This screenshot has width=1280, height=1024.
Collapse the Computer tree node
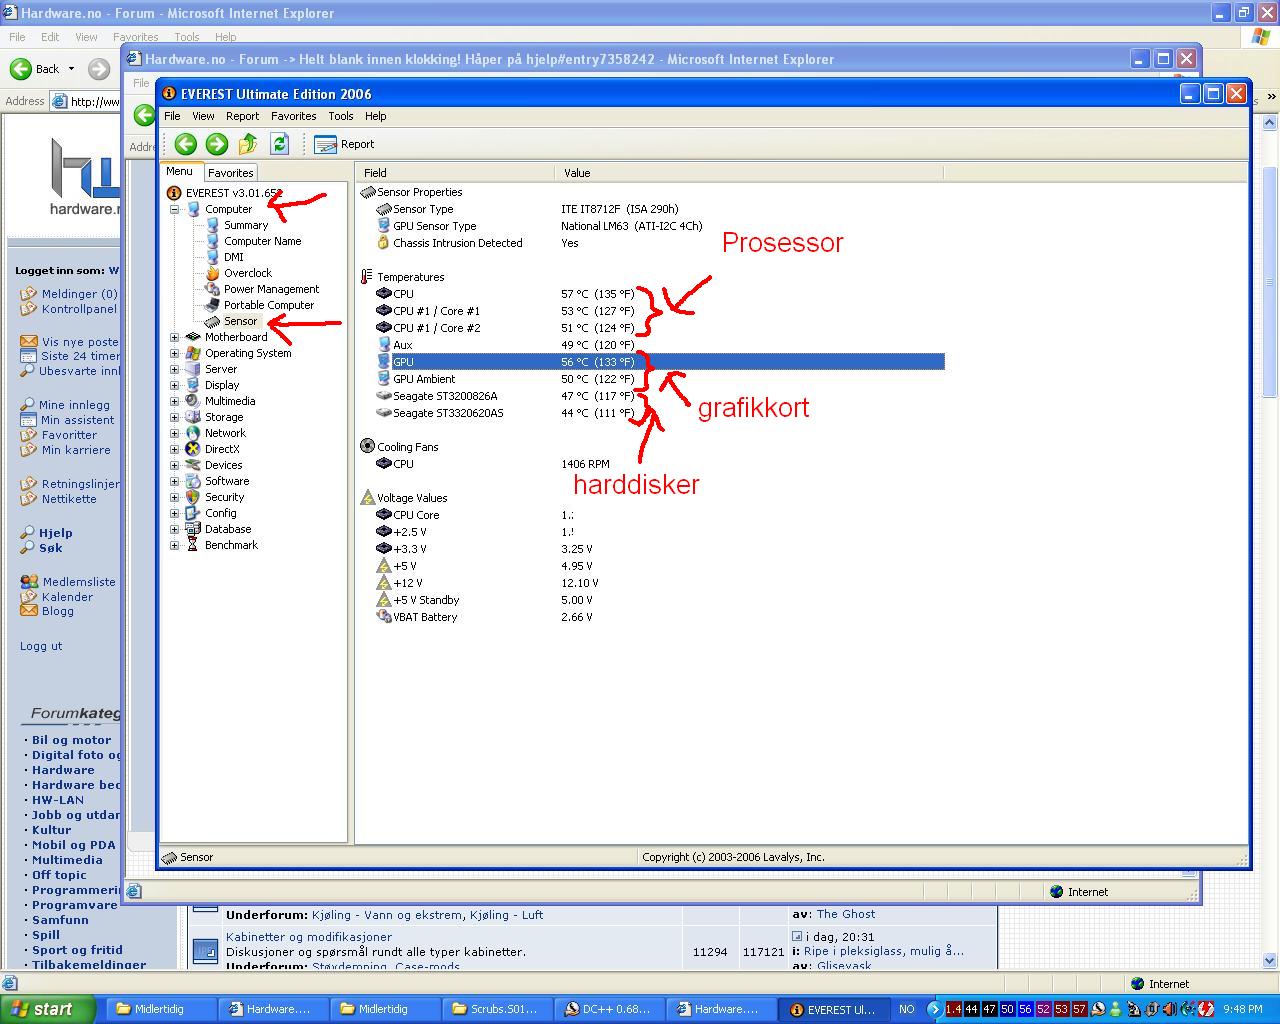(174, 209)
